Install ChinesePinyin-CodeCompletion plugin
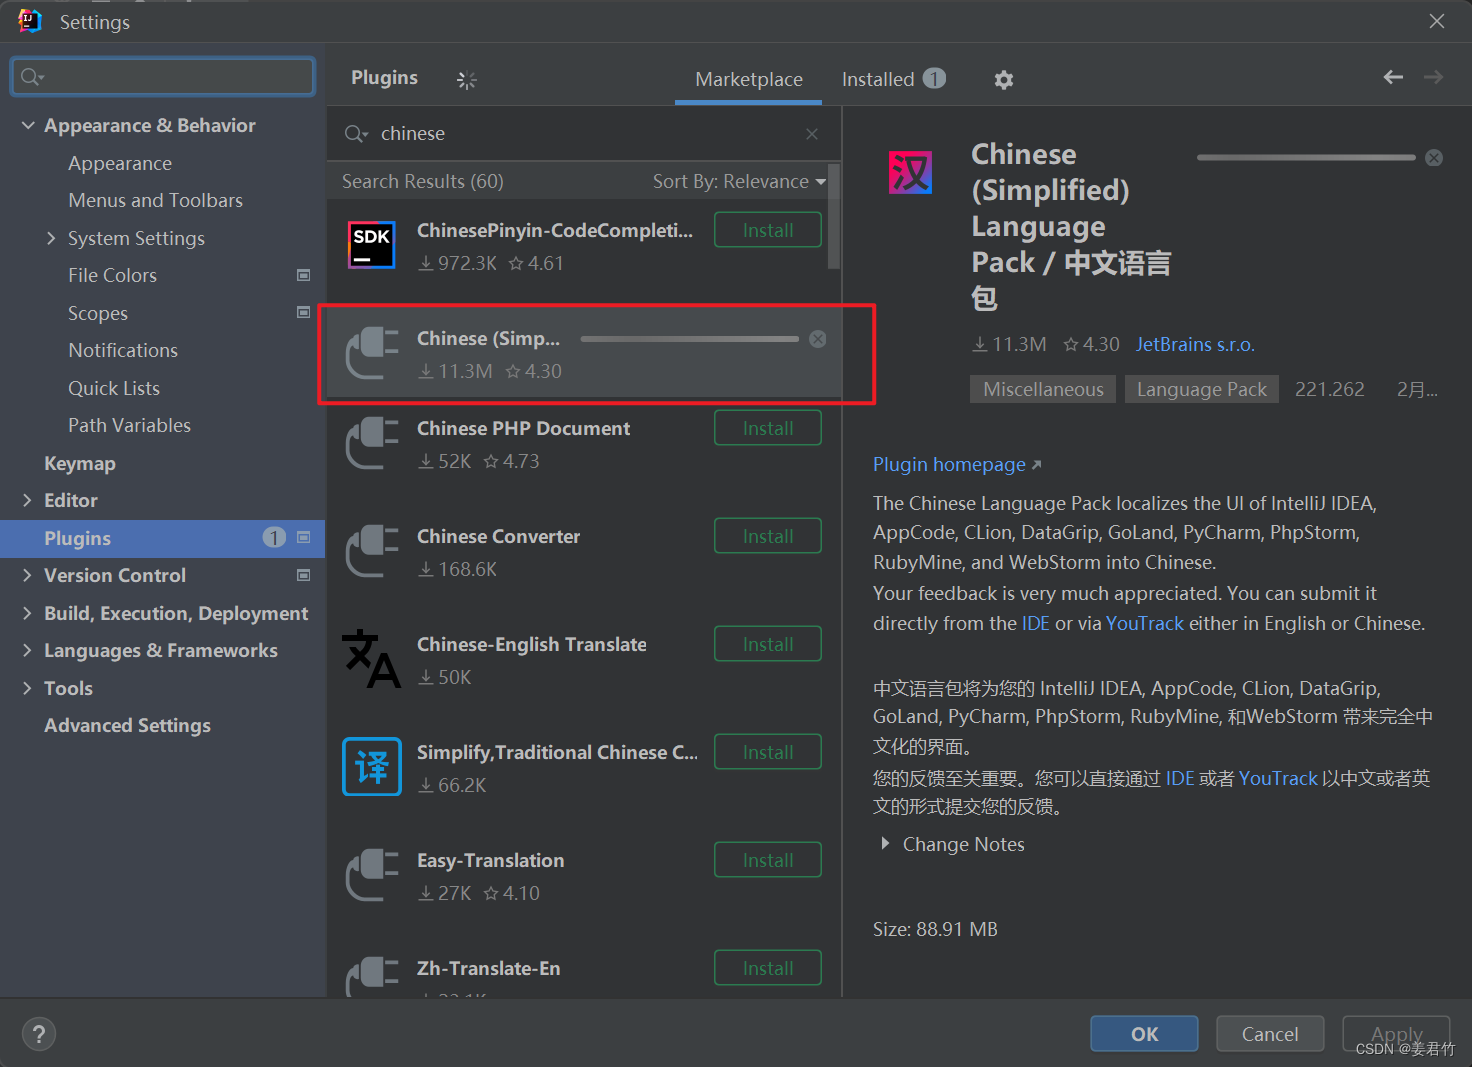The height and width of the screenshot is (1067, 1472). [768, 230]
